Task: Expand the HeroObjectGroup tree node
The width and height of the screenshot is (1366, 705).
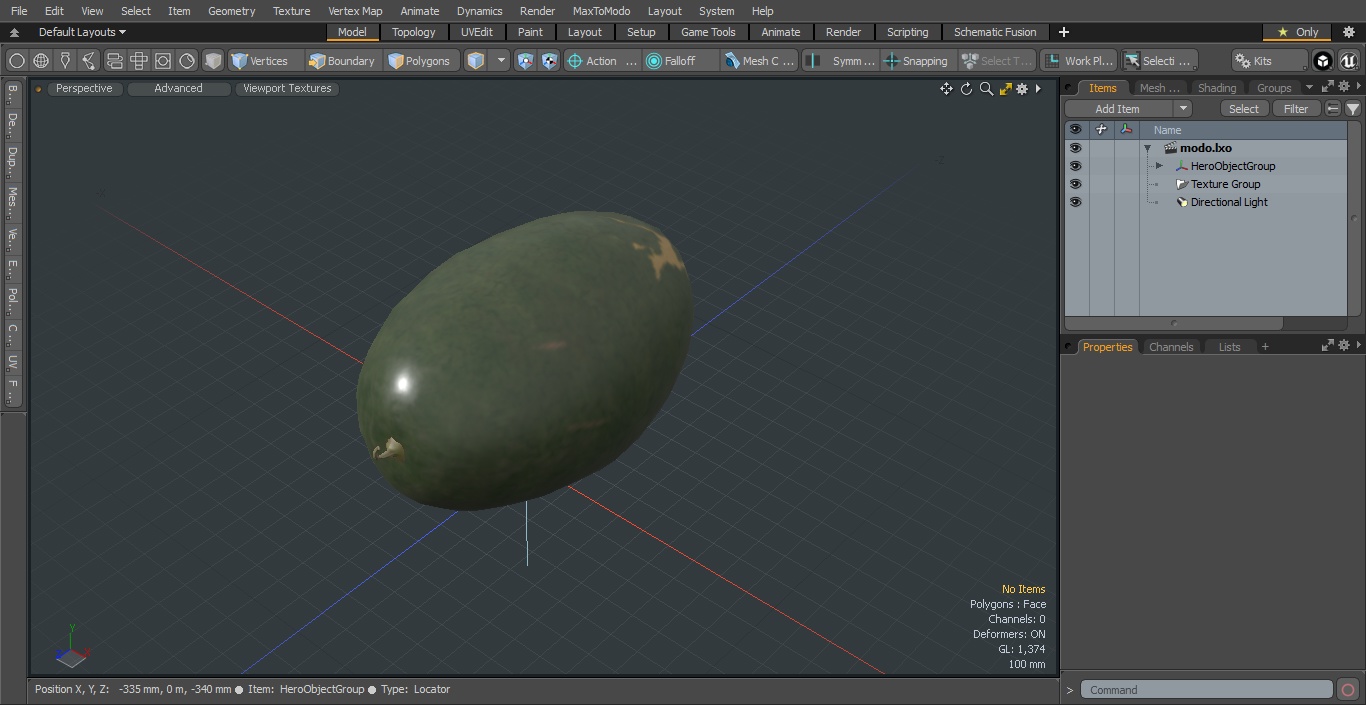Action: point(1158,166)
